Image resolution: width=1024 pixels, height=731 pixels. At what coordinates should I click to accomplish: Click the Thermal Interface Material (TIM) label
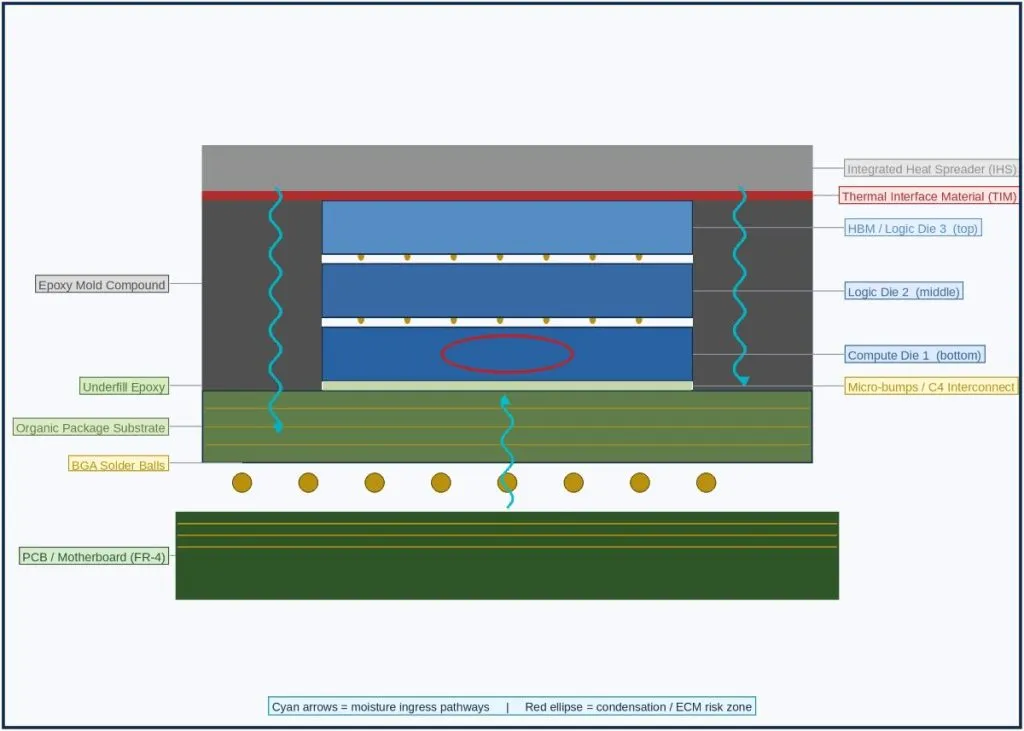929,196
